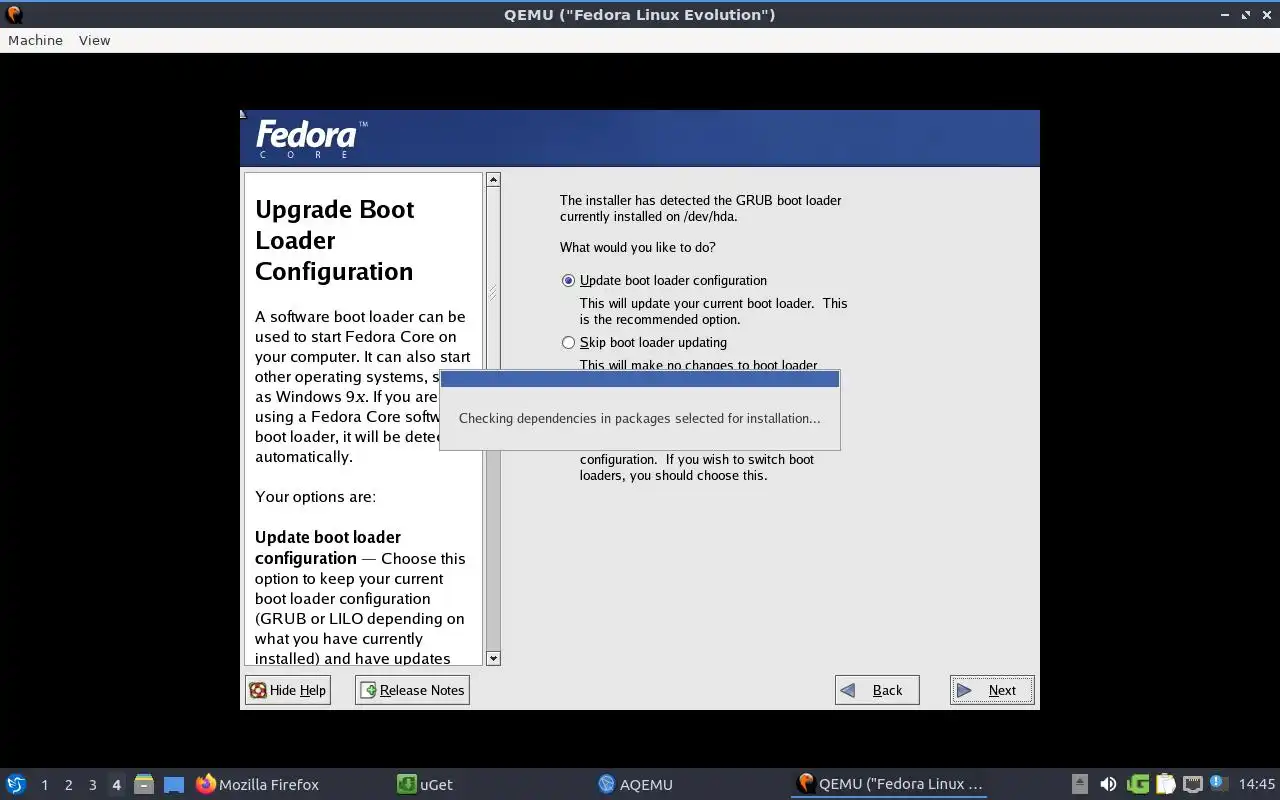Click 'Your options are:' text
This screenshot has height=800, width=1280.
(x=315, y=497)
